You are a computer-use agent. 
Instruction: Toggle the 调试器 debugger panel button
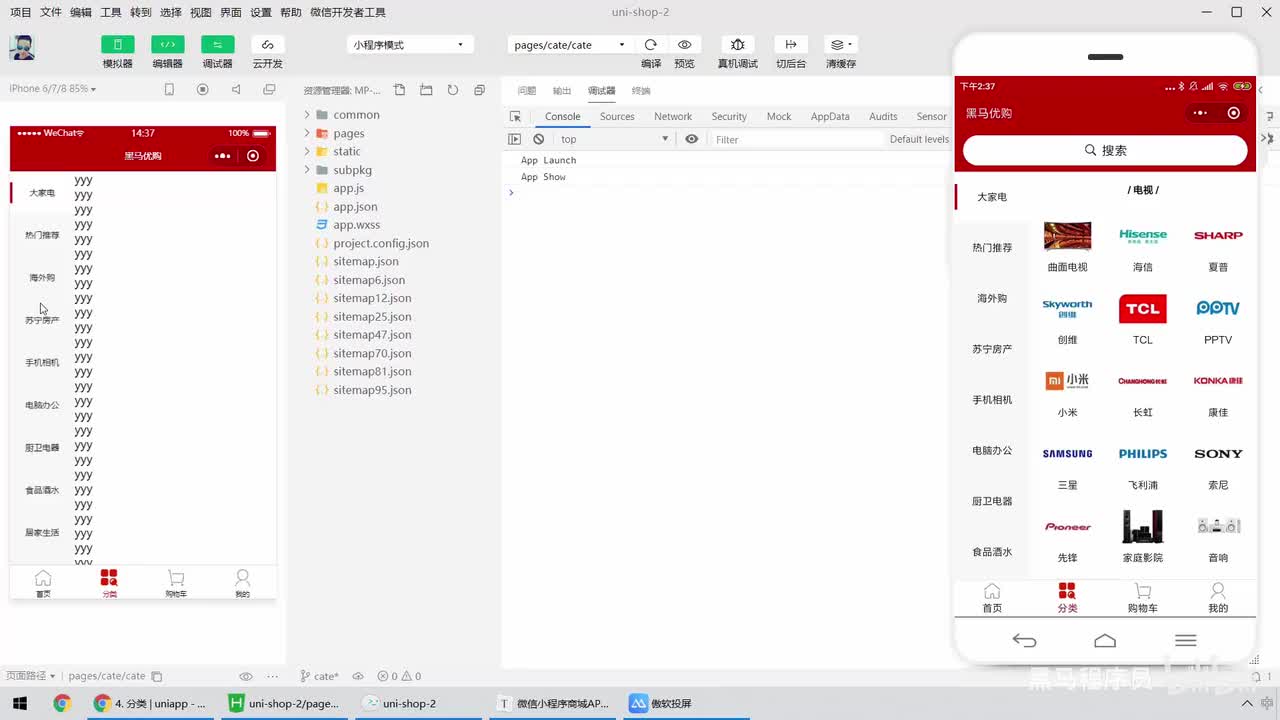pyautogui.click(x=217, y=45)
